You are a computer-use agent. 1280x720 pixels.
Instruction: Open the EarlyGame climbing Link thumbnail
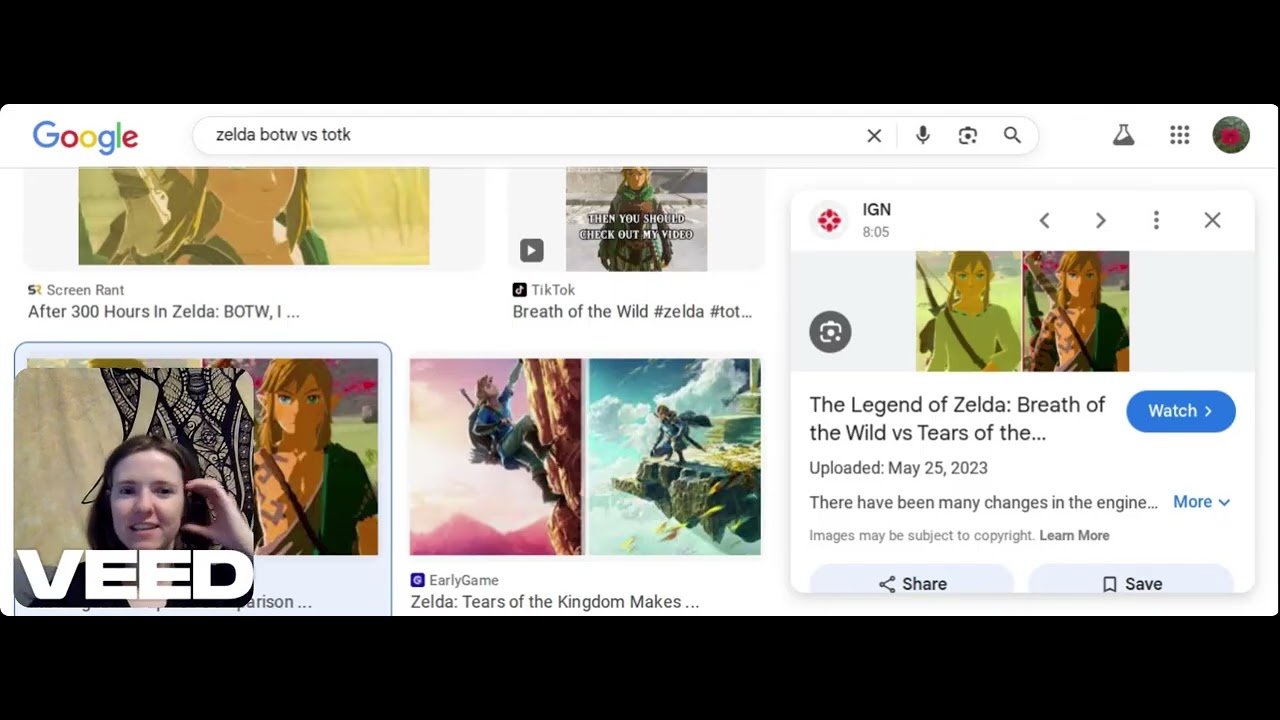pos(585,457)
